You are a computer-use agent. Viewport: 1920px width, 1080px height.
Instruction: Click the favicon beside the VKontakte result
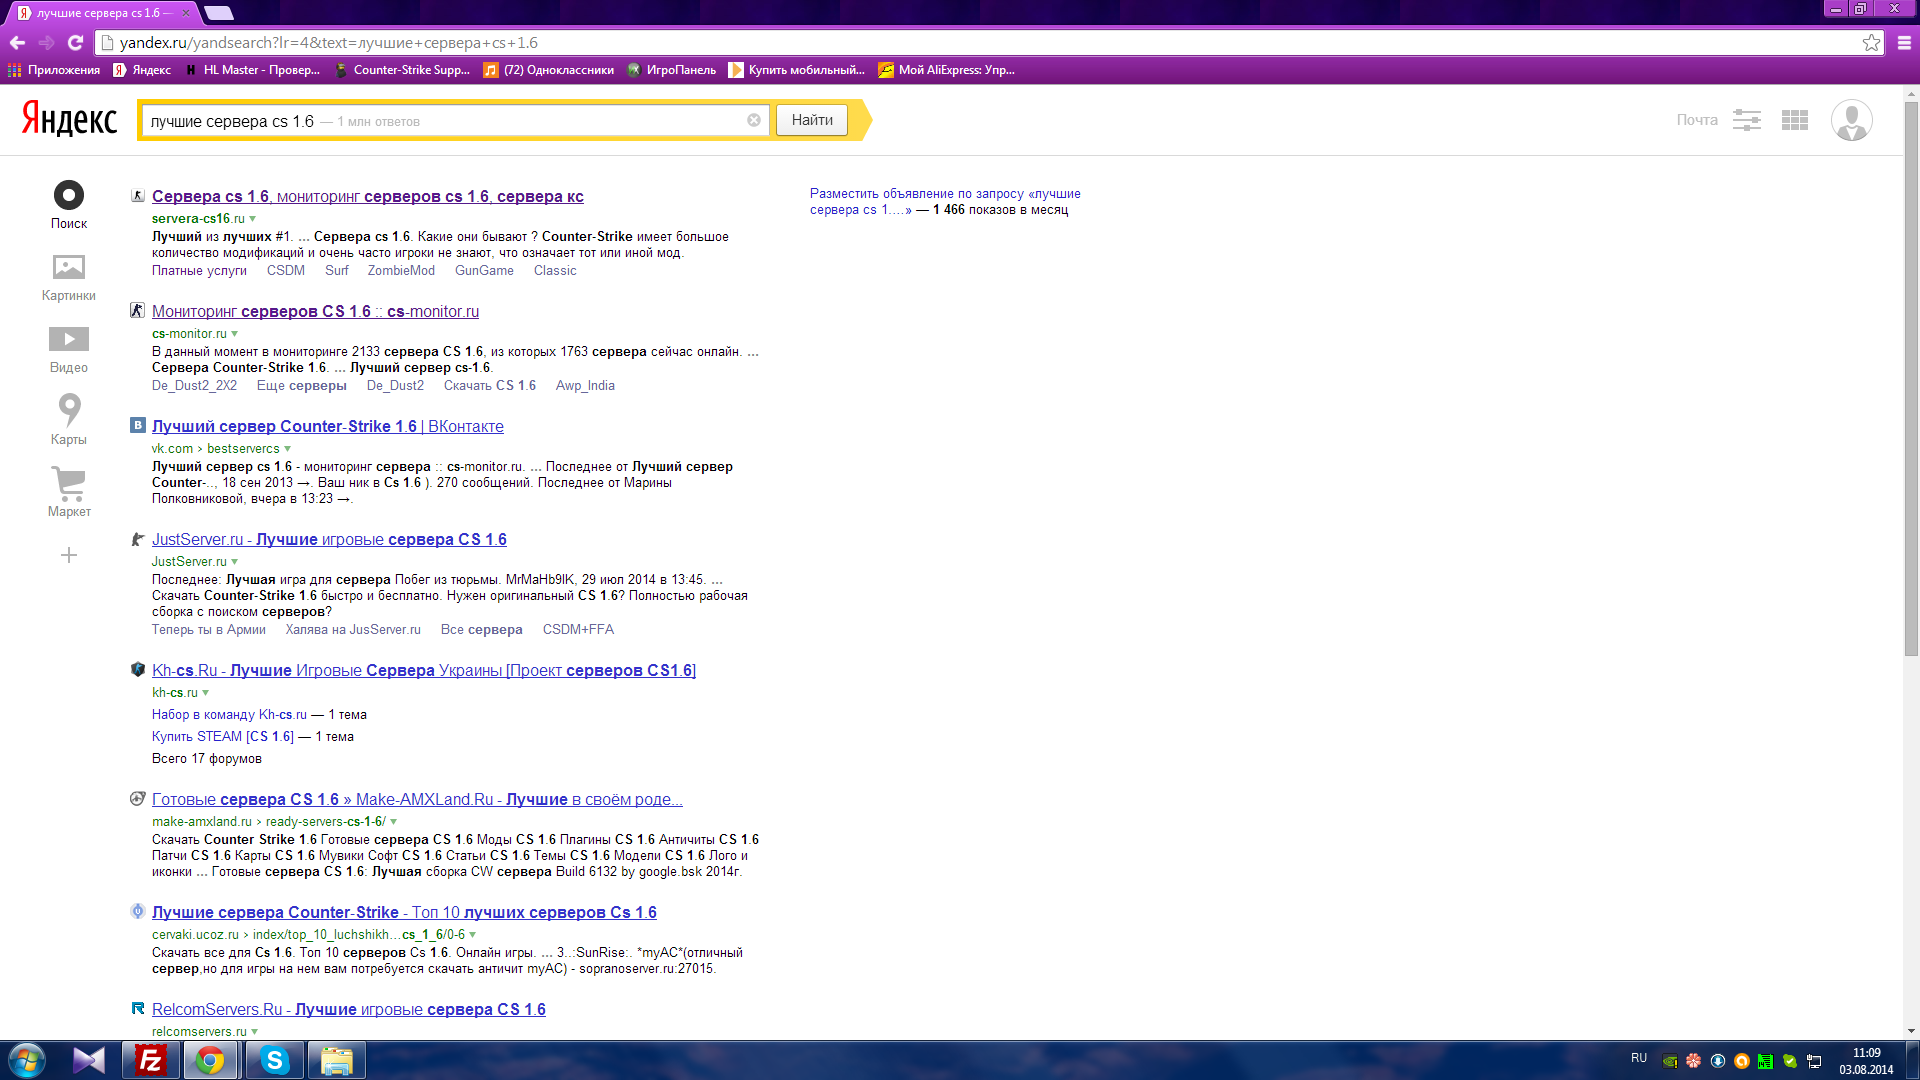pyautogui.click(x=138, y=426)
